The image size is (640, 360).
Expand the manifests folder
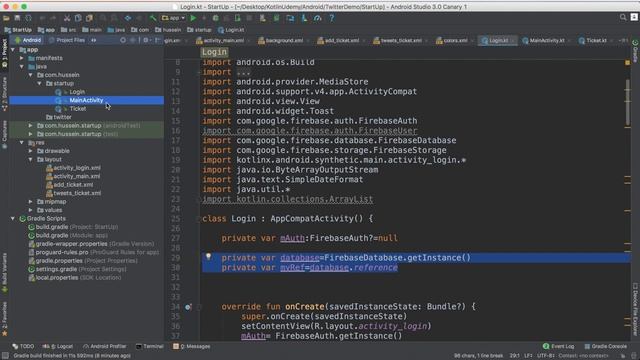[x=22, y=58]
